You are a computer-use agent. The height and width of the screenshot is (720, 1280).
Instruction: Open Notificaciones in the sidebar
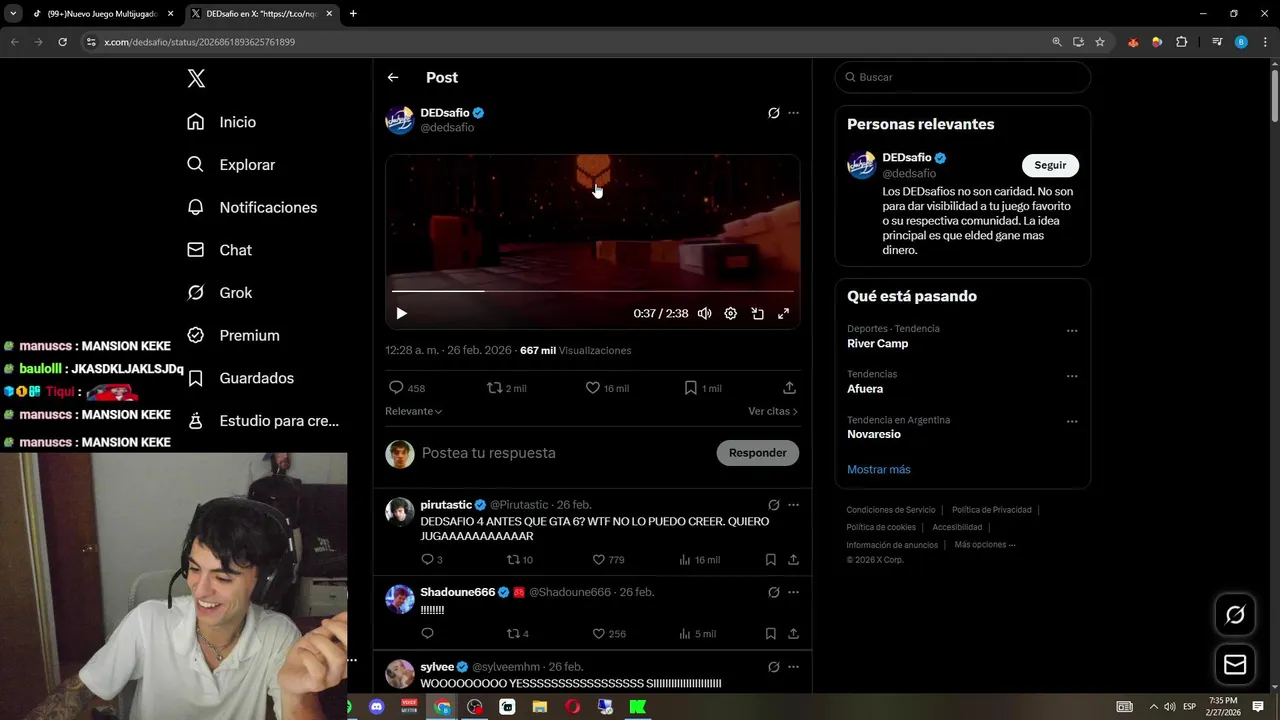[x=251, y=207]
